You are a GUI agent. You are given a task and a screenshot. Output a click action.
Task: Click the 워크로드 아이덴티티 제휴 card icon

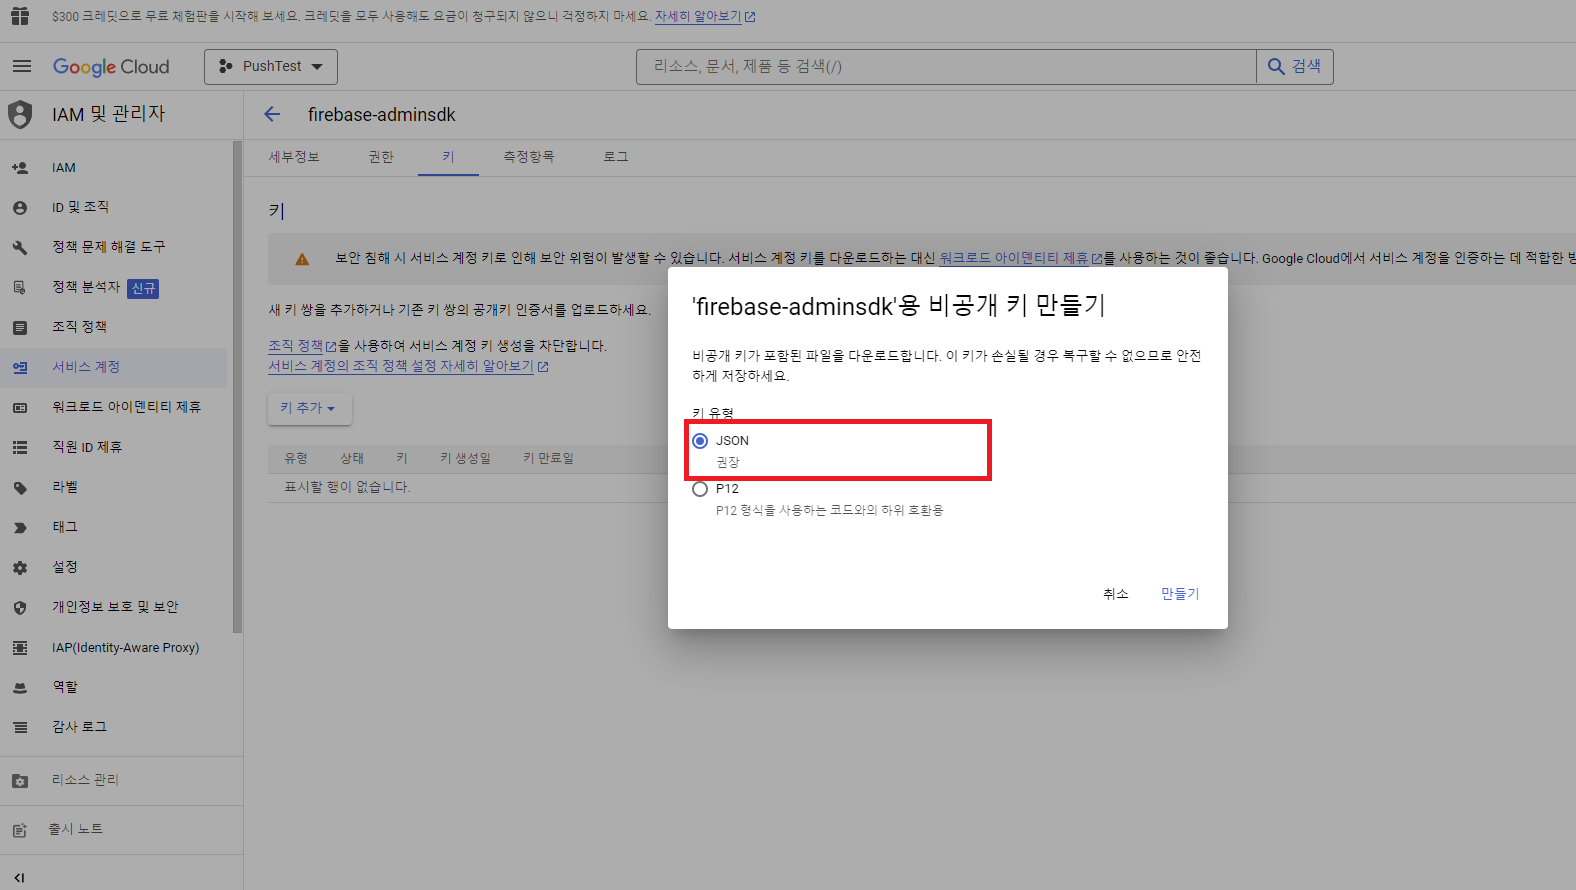point(20,408)
